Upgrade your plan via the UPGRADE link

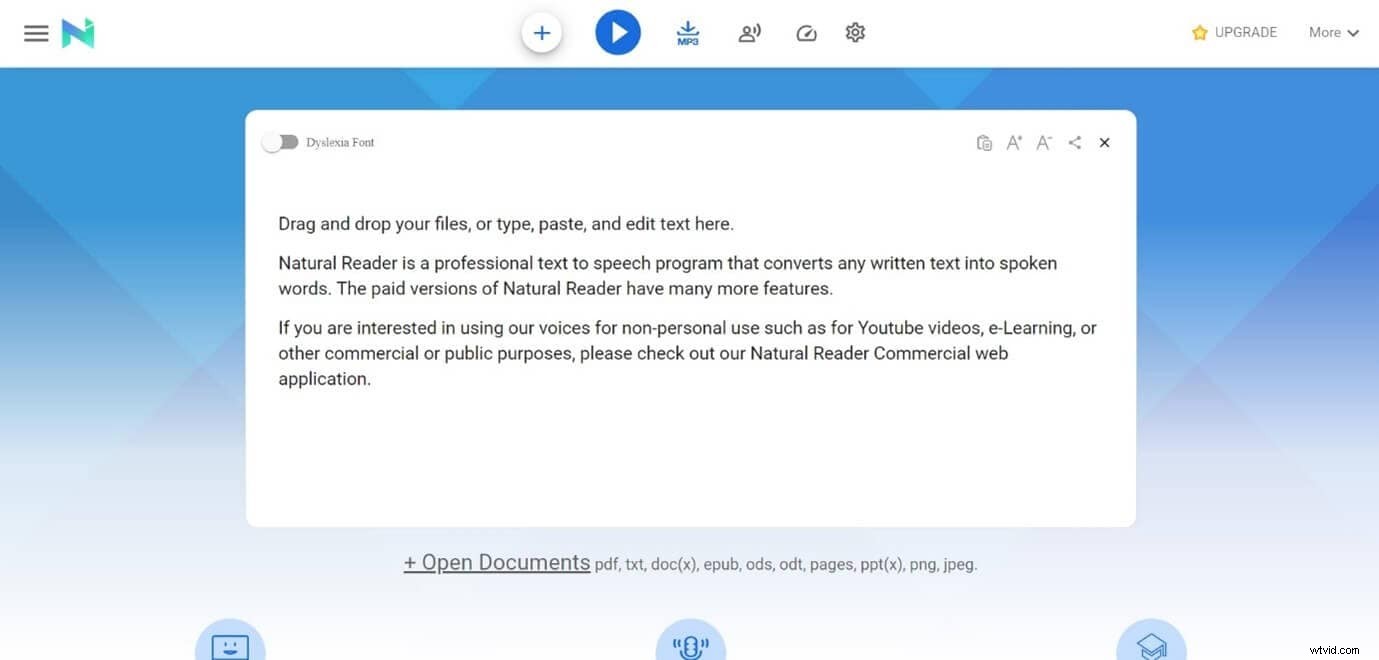click(1234, 32)
